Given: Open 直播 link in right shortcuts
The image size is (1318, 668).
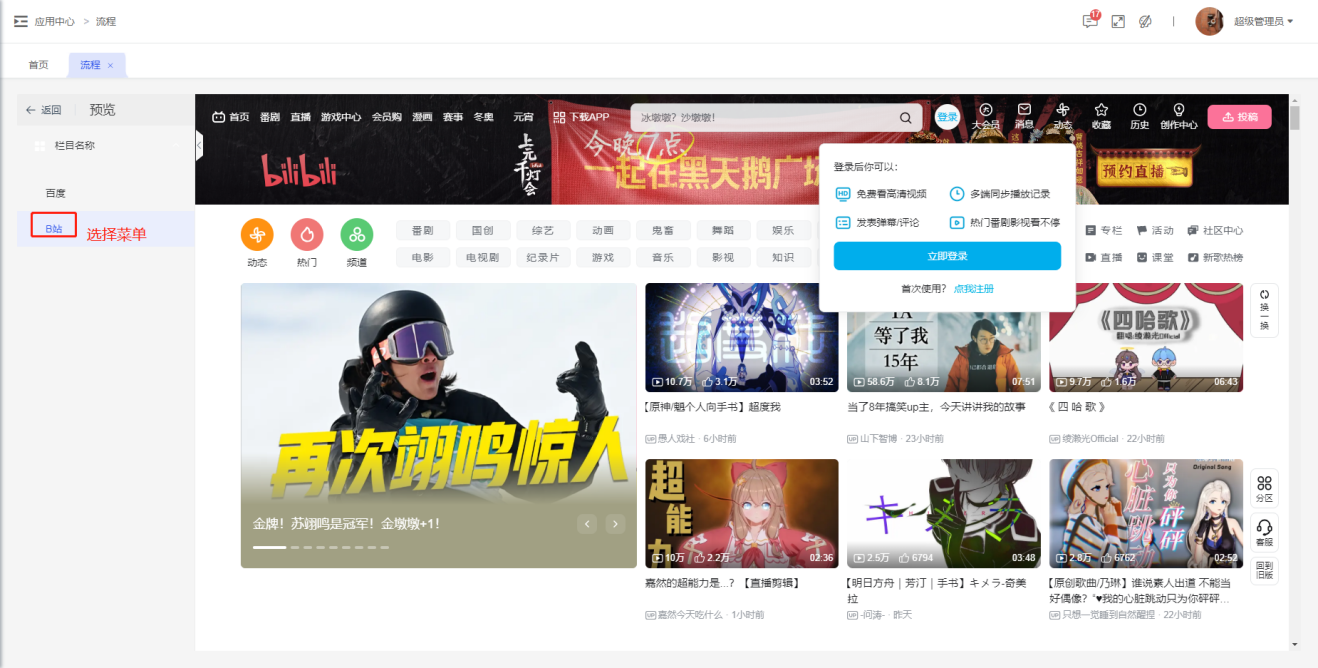Looking at the screenshot, I should [x=1104, y=257].
